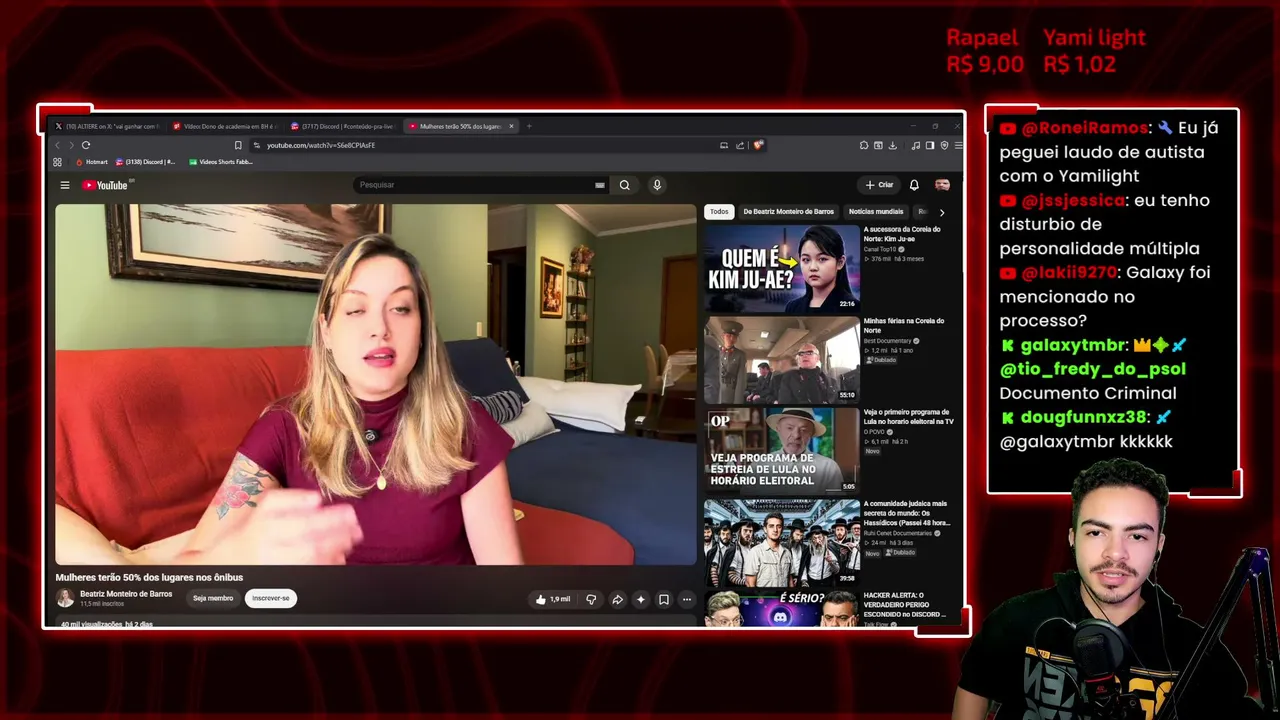Open the browser apps grid icon
Image resolution: width=1280 pixels, height=720 pixels.
tap(57, 162)
